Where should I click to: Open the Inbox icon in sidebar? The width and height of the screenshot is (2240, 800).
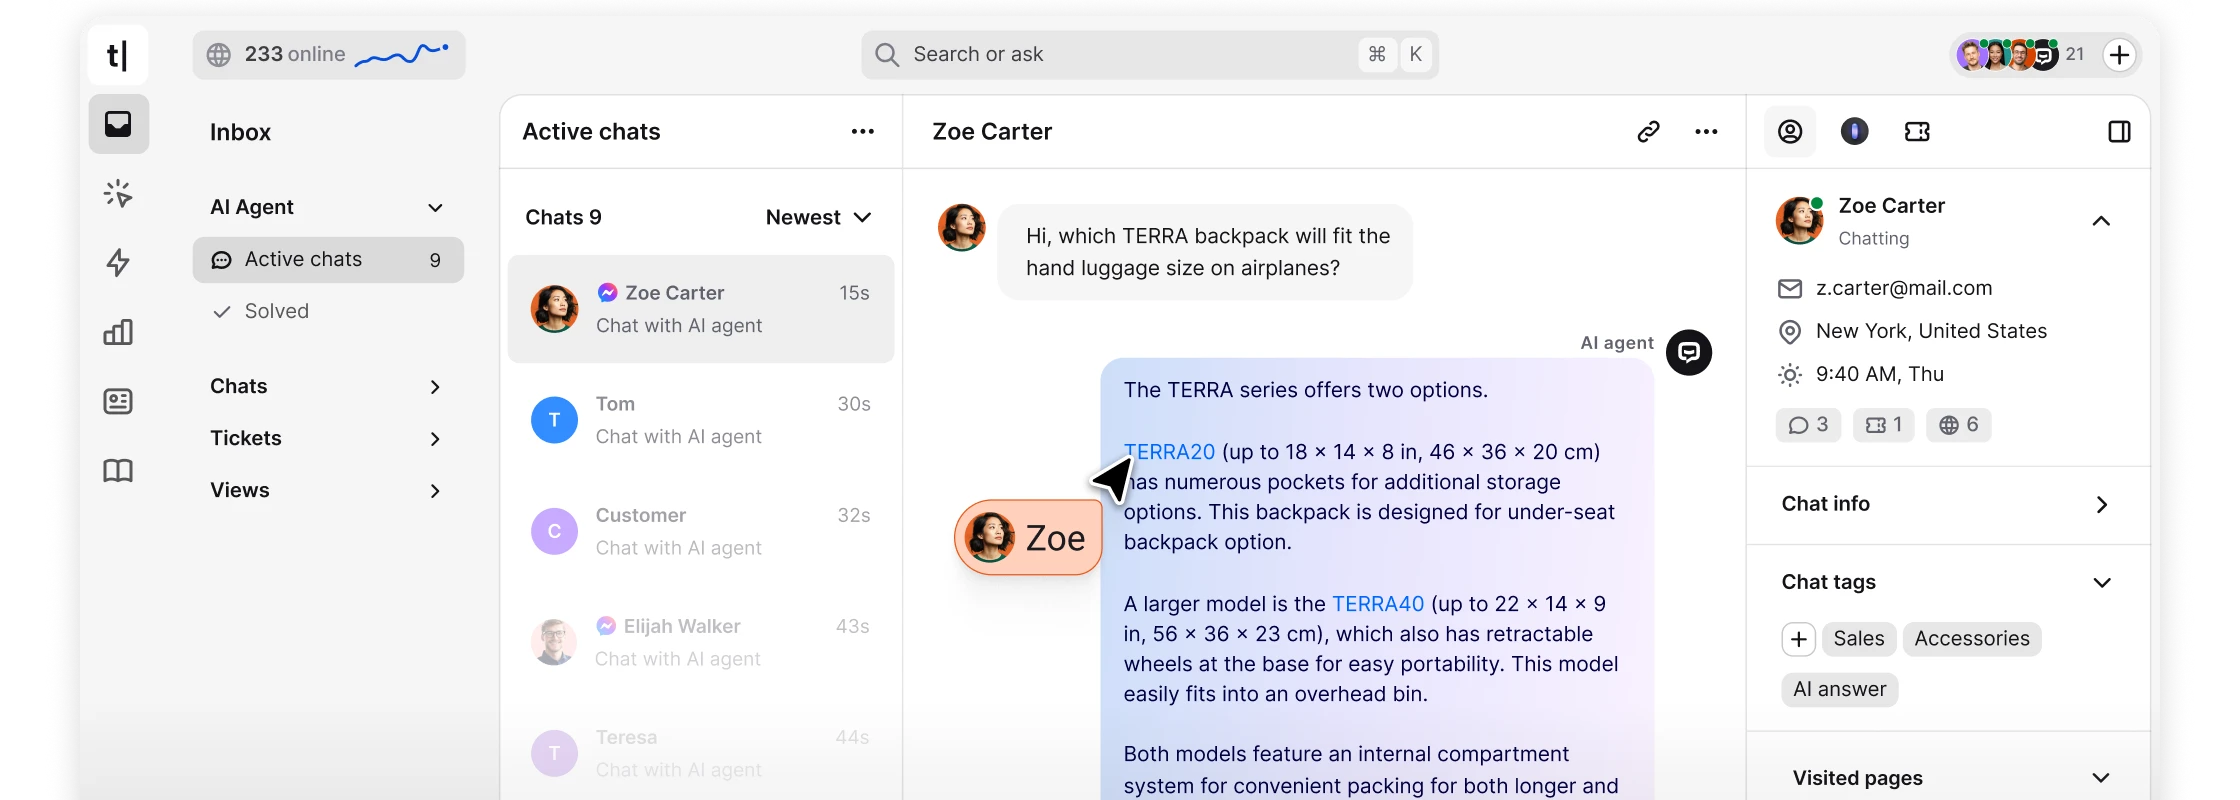pos(118,124)
